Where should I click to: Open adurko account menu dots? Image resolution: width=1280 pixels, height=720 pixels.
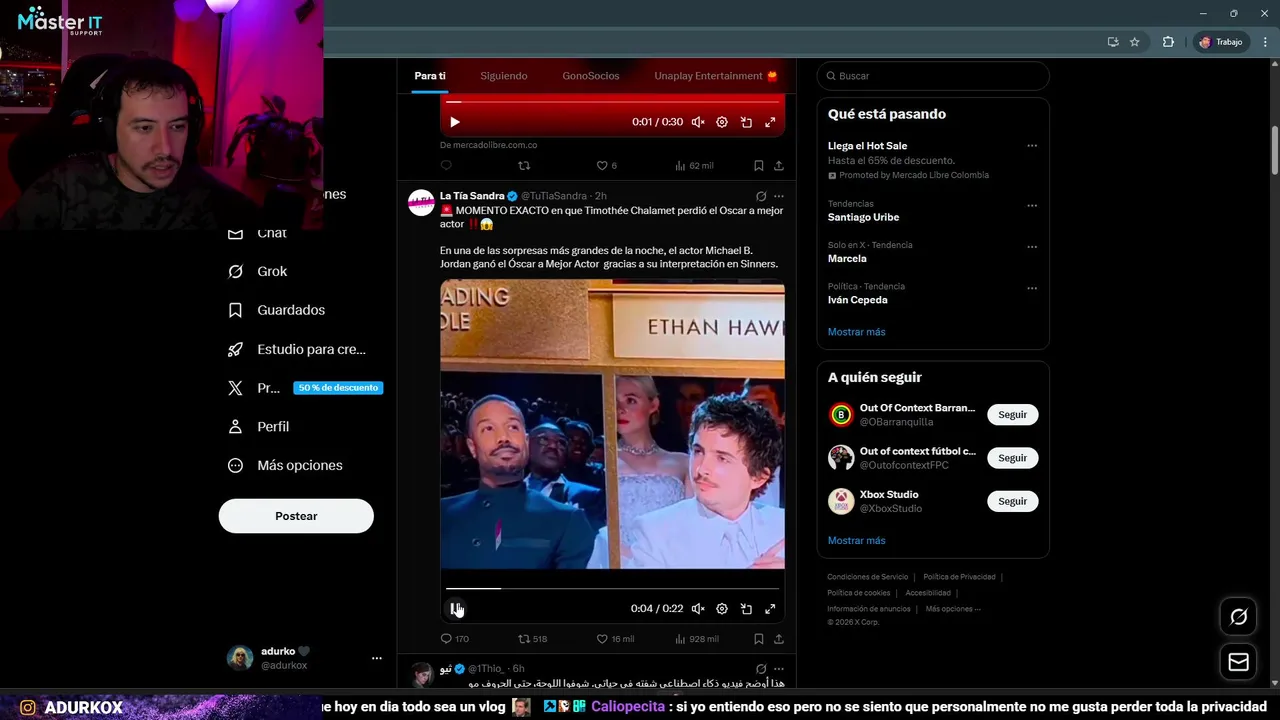pyautogui.click(x=377, y=658)
